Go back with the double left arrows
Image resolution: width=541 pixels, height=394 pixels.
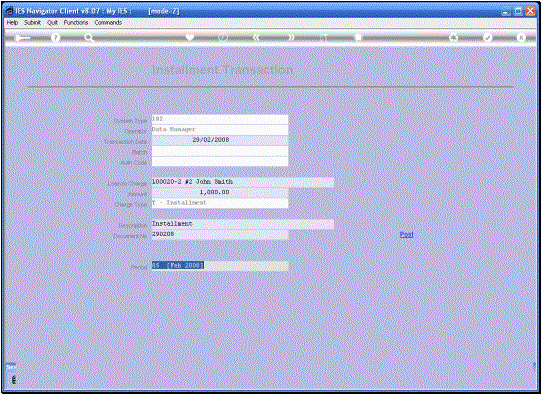pyautogui.click(x=256, y=37)
